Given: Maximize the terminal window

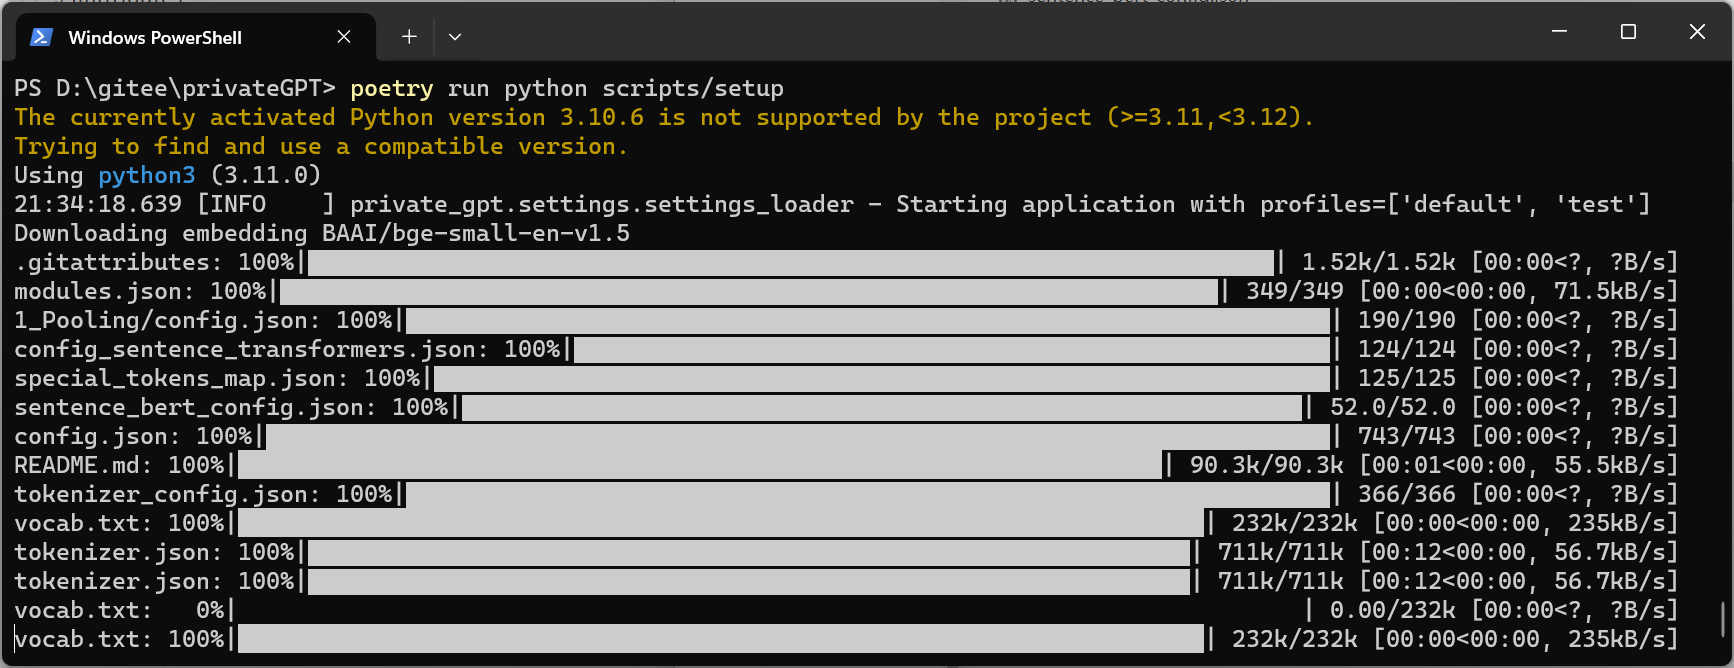Looking at the screenshot, I should [x=1628, y=32].
